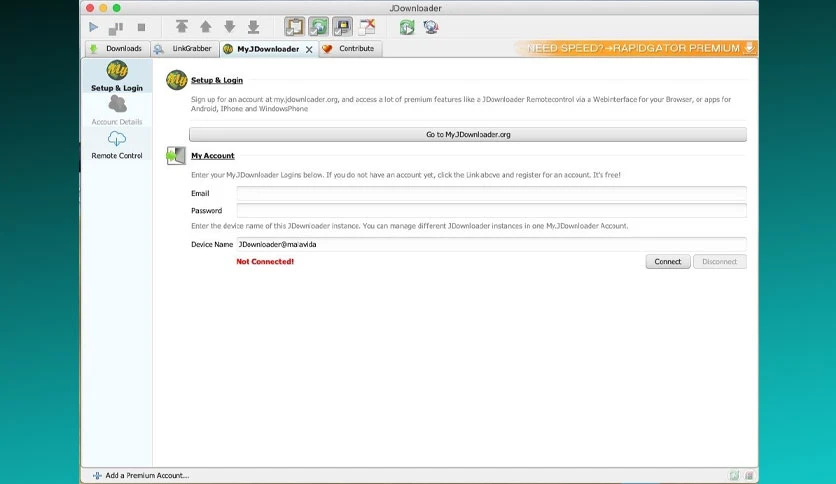Move selection to top arrow icon
The width and height of the screenshot is (836, 484).
[182, 27]
